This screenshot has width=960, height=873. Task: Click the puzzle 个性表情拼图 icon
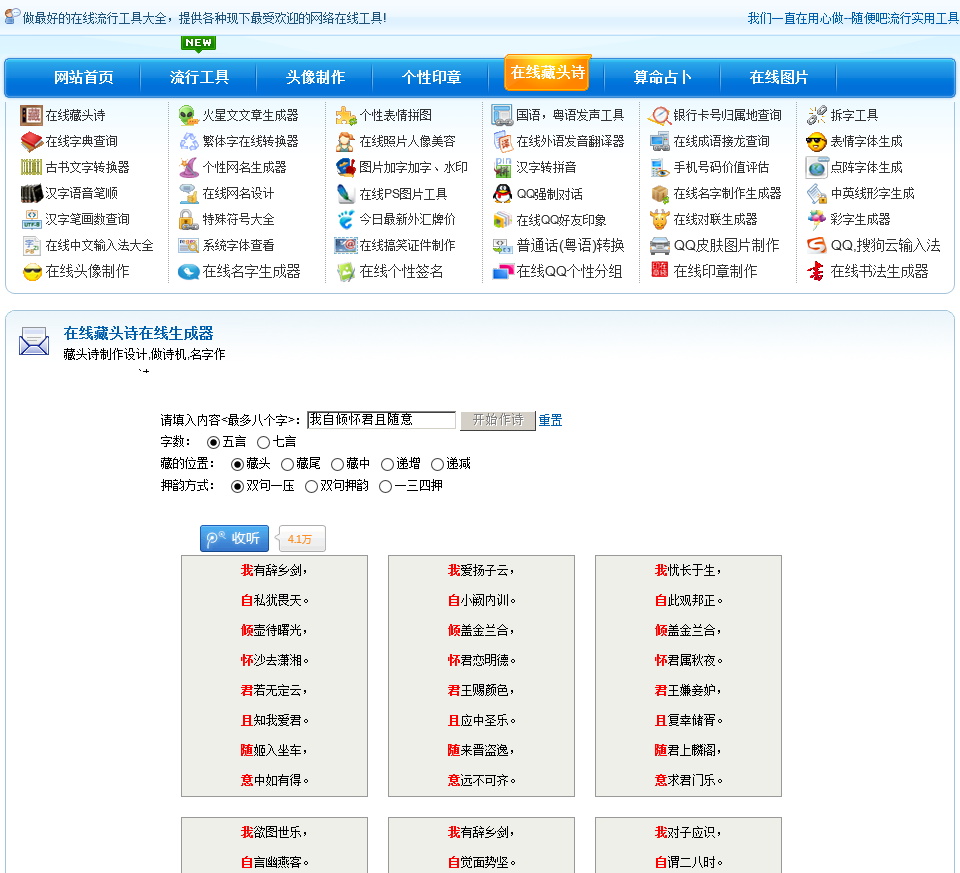346,115
